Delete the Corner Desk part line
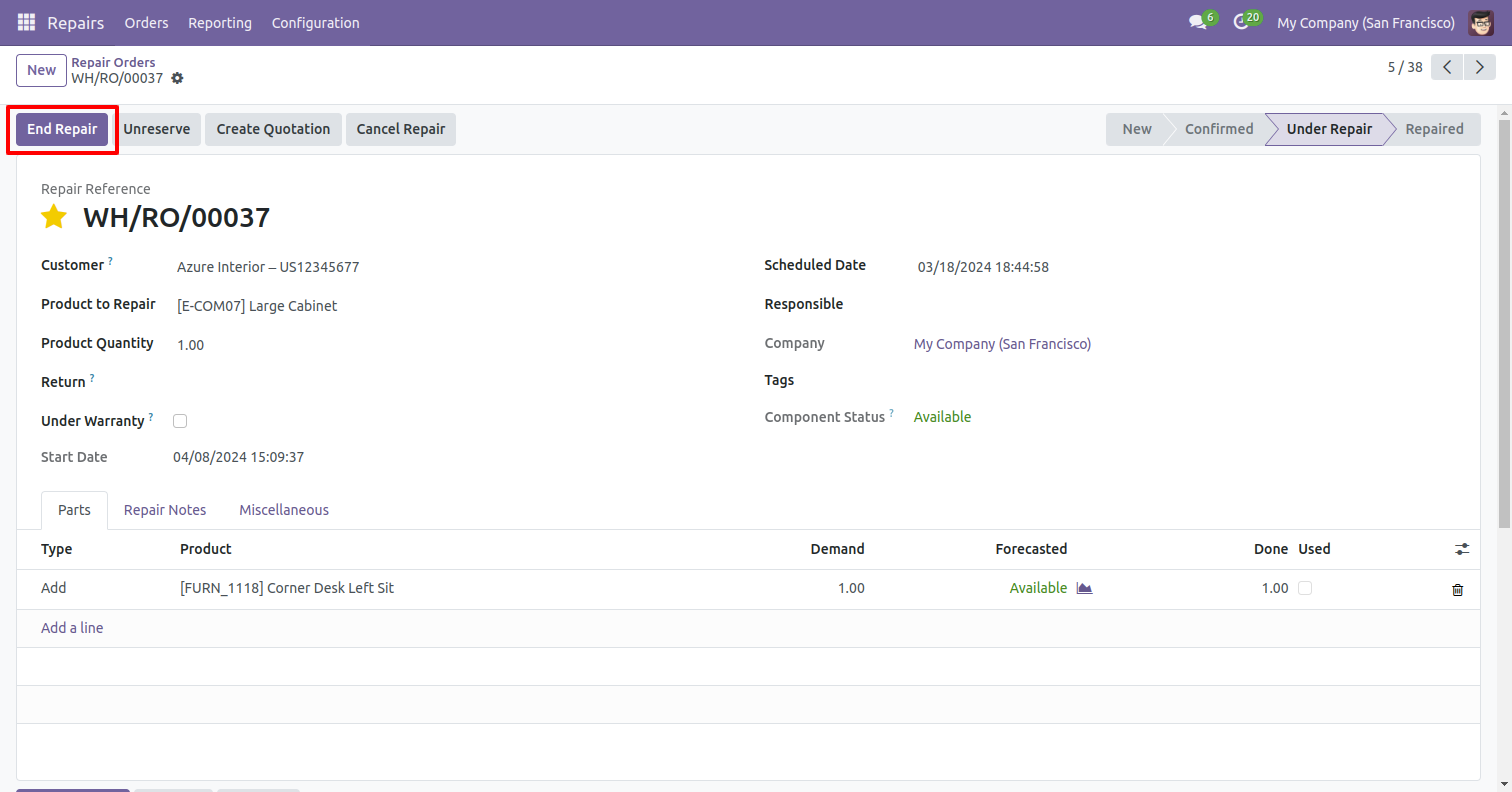The image size is (1512, 792). point(1457,589)
